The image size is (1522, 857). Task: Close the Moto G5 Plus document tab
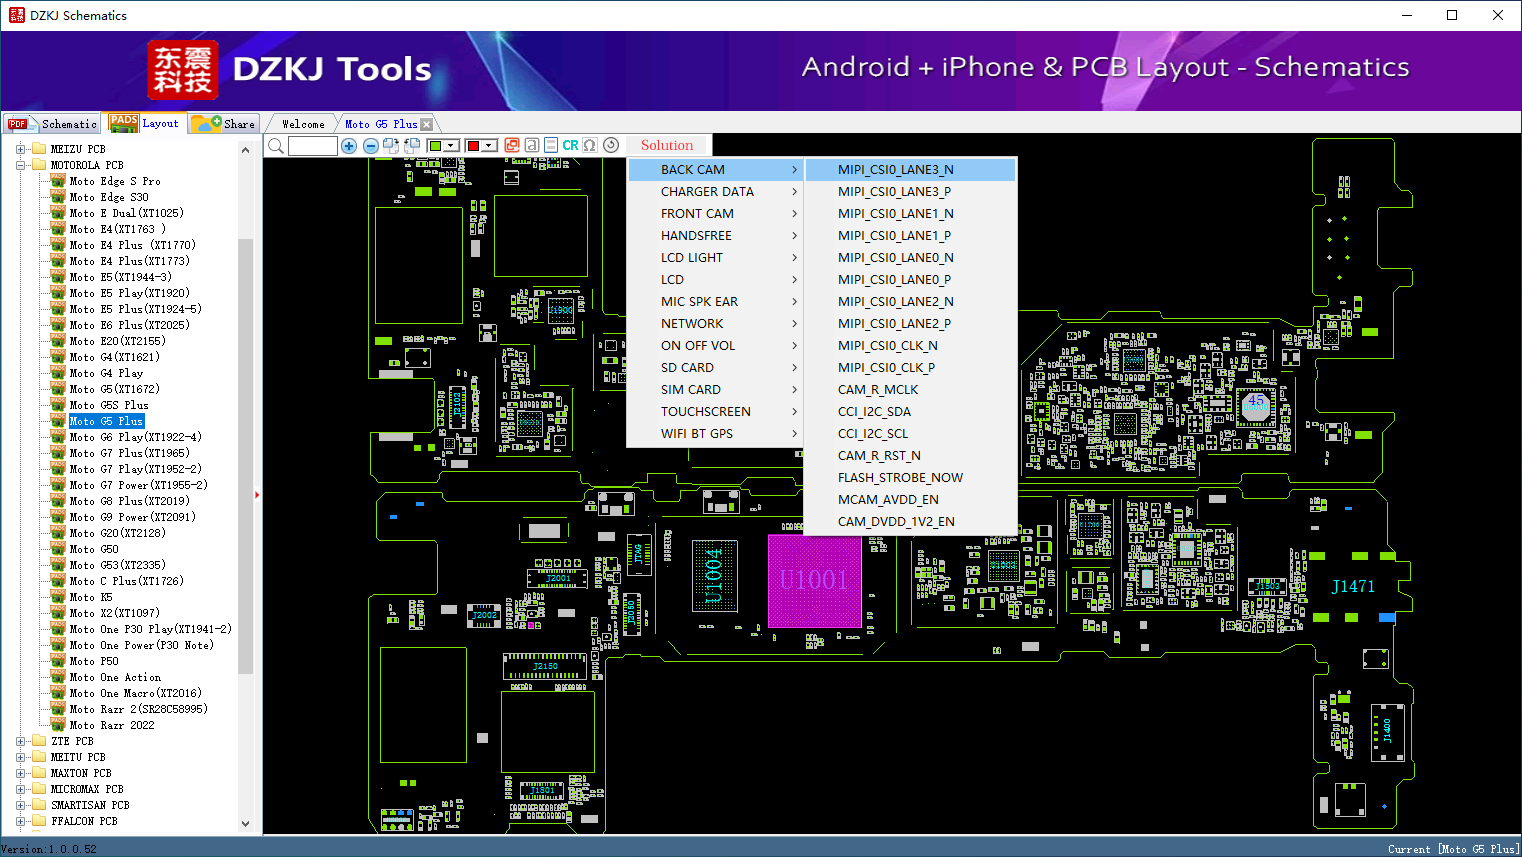pos(427,124)
